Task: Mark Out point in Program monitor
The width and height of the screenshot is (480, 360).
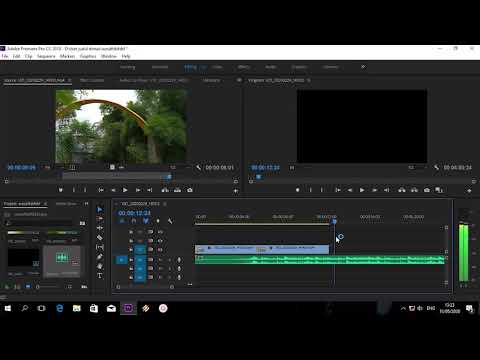Action: [x=322, y=190]
